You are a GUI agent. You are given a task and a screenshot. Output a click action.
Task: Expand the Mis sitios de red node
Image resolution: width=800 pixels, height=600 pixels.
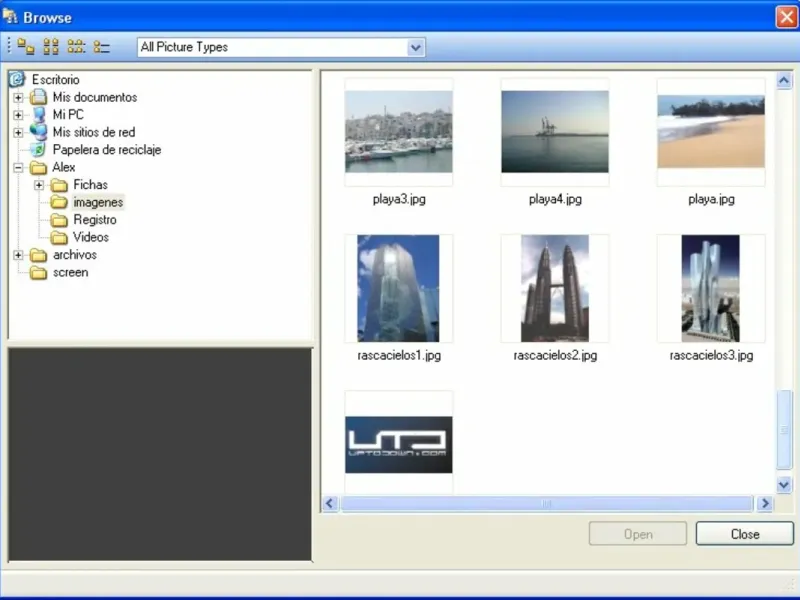point(18,133)
